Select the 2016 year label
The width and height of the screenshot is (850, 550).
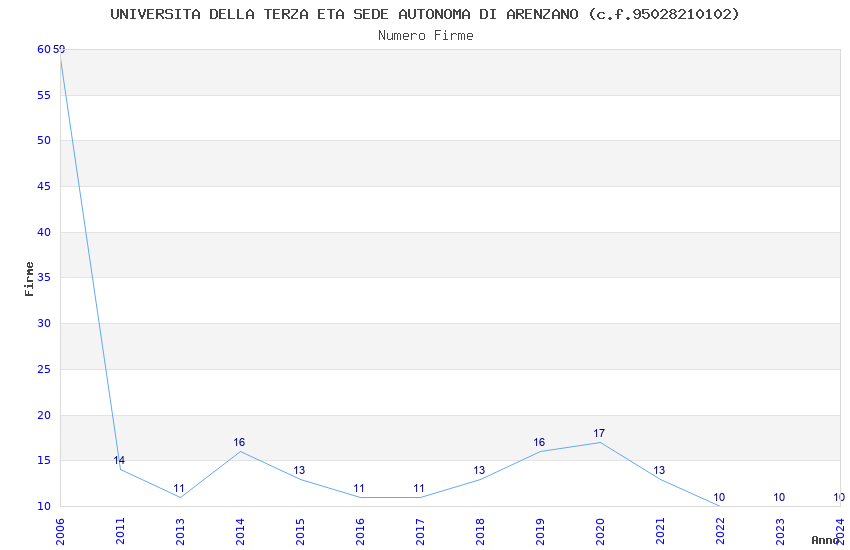pos(360,532)
